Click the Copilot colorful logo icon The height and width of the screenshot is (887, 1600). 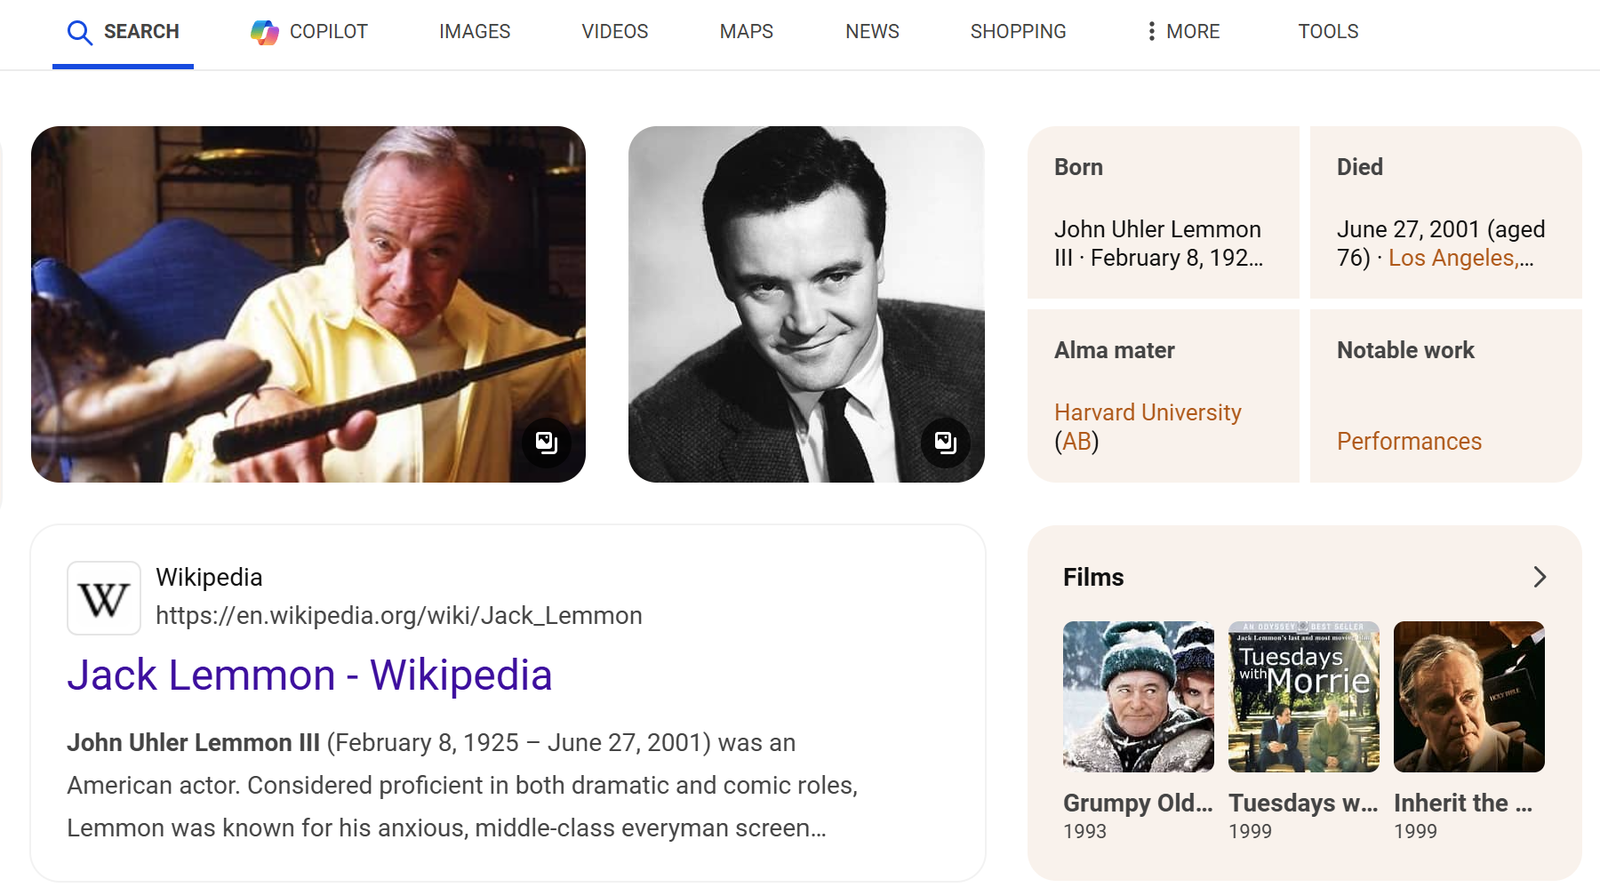264,32
